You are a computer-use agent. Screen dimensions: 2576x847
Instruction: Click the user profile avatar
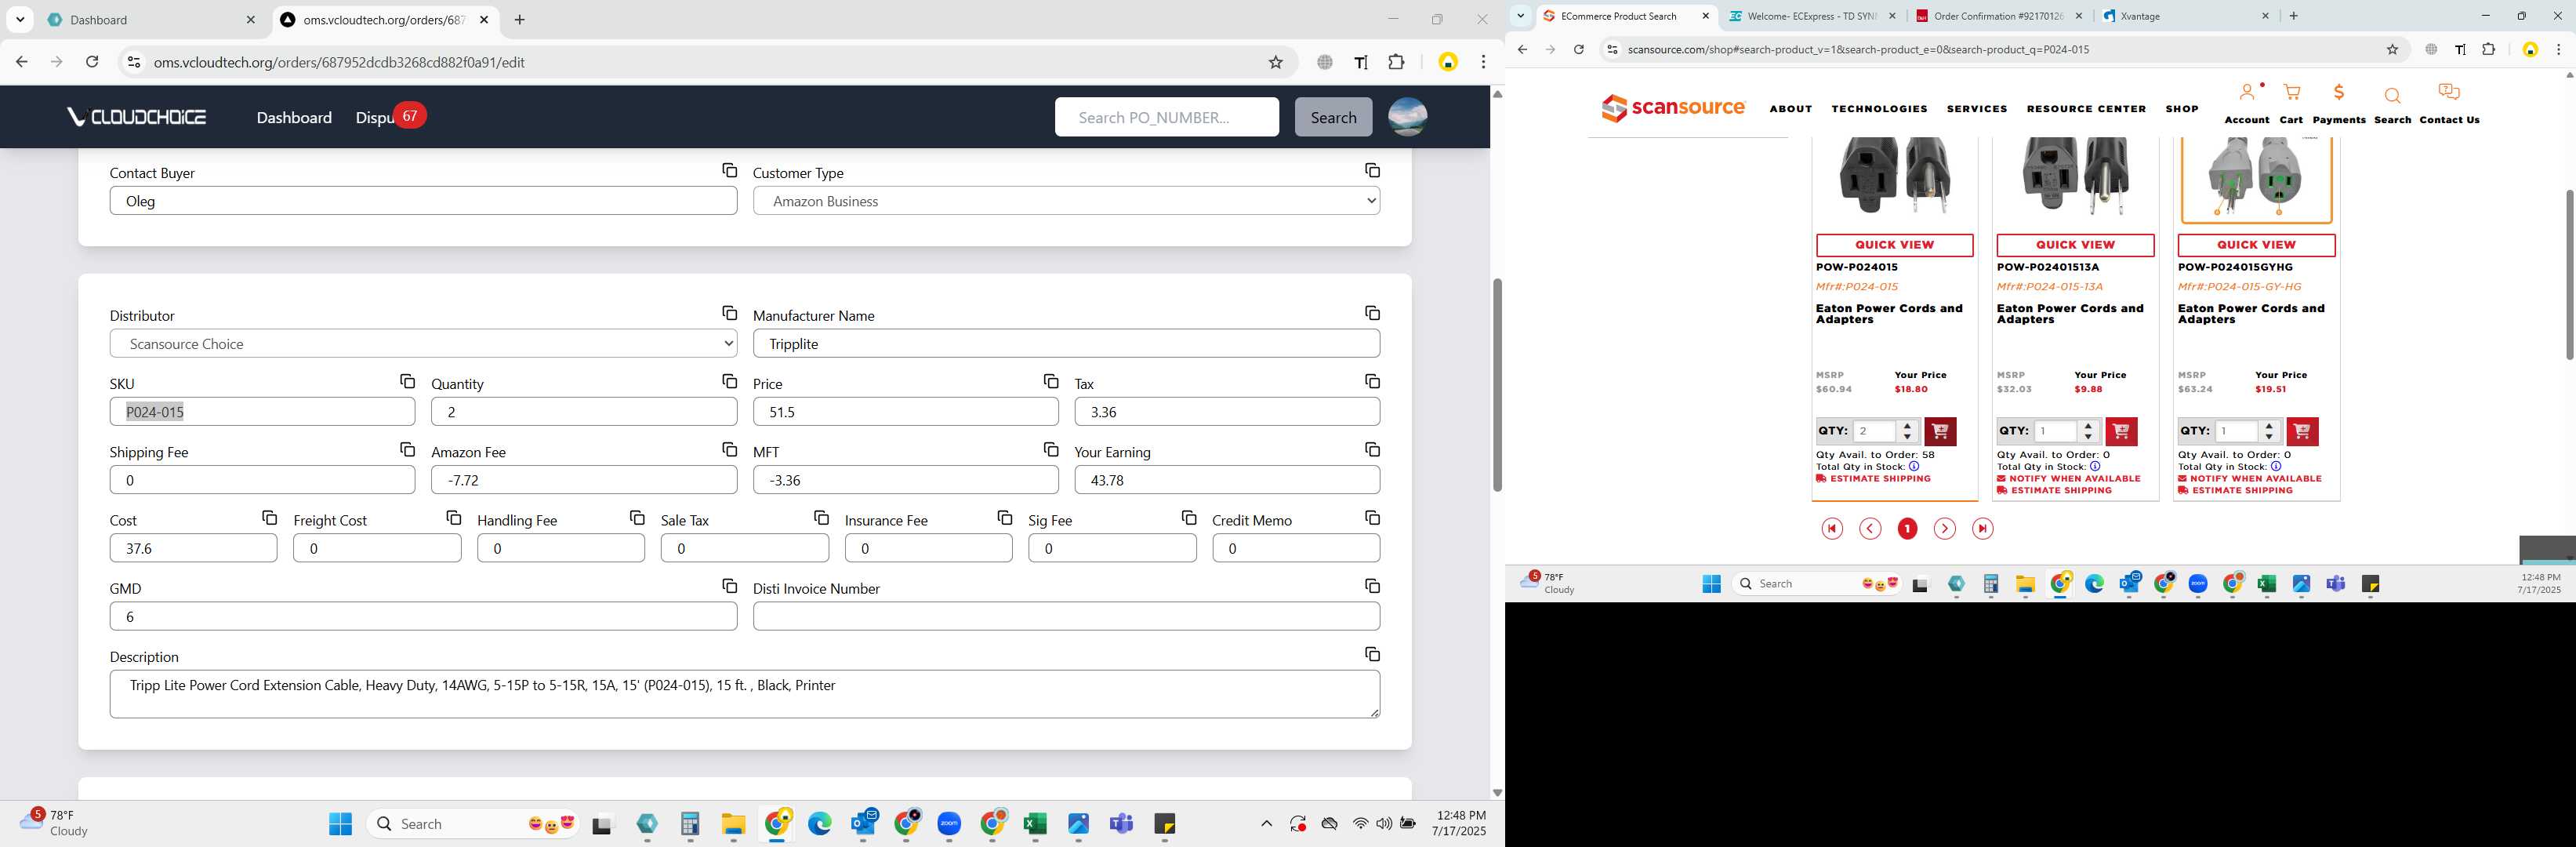(1407, 117)
